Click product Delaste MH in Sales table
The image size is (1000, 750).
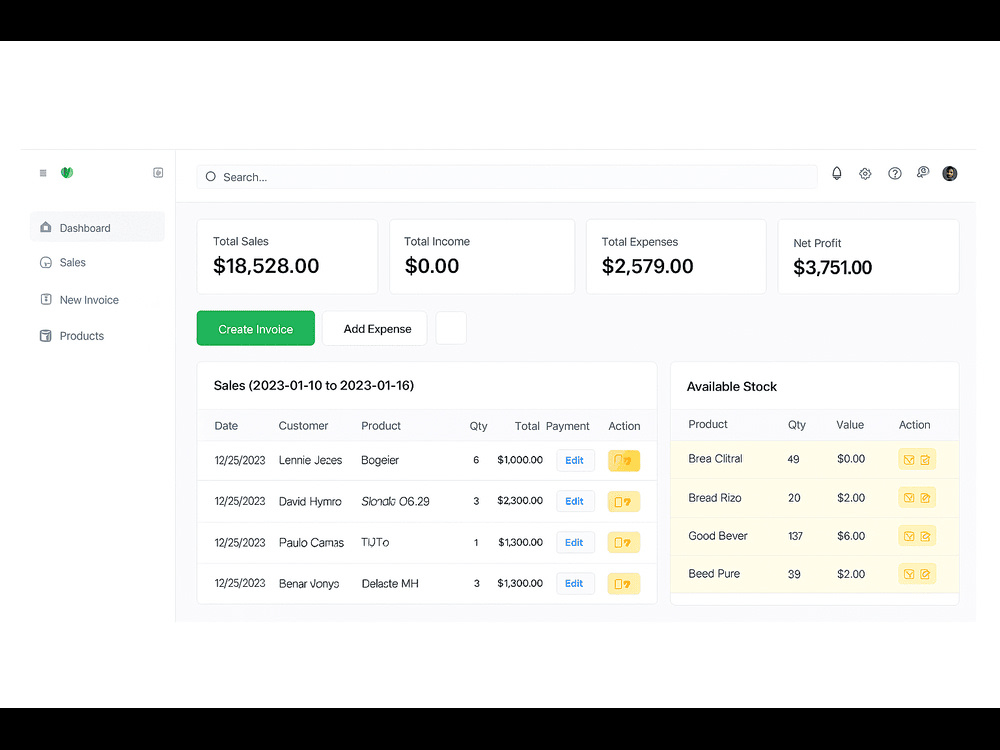click(390, 584)
